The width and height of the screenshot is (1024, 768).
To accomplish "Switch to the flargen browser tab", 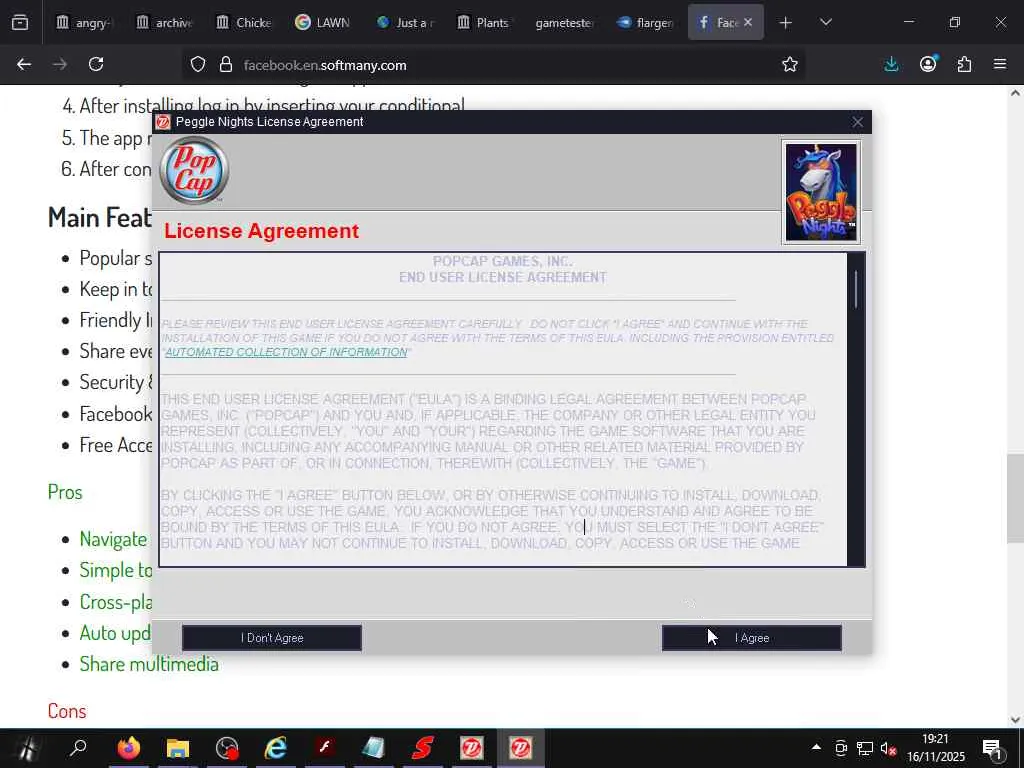I will pos(645,22).
